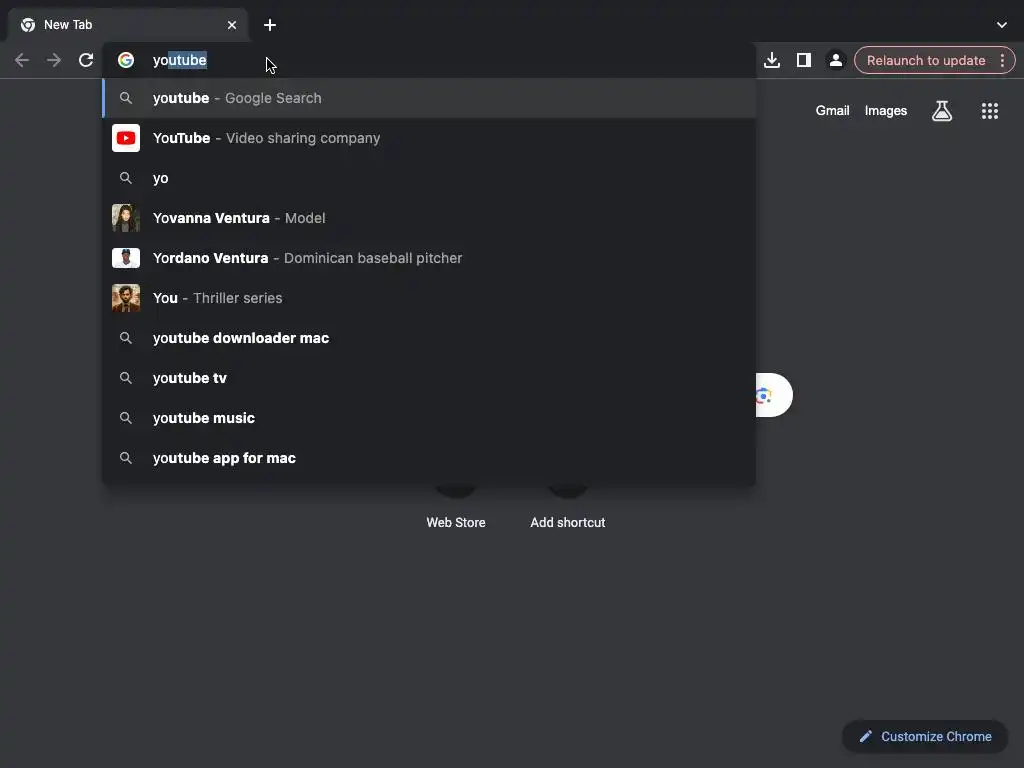The height and width of the screenshot is (768, 1024).
Task: Open a new tab with the plus icon
Action: 270,25
